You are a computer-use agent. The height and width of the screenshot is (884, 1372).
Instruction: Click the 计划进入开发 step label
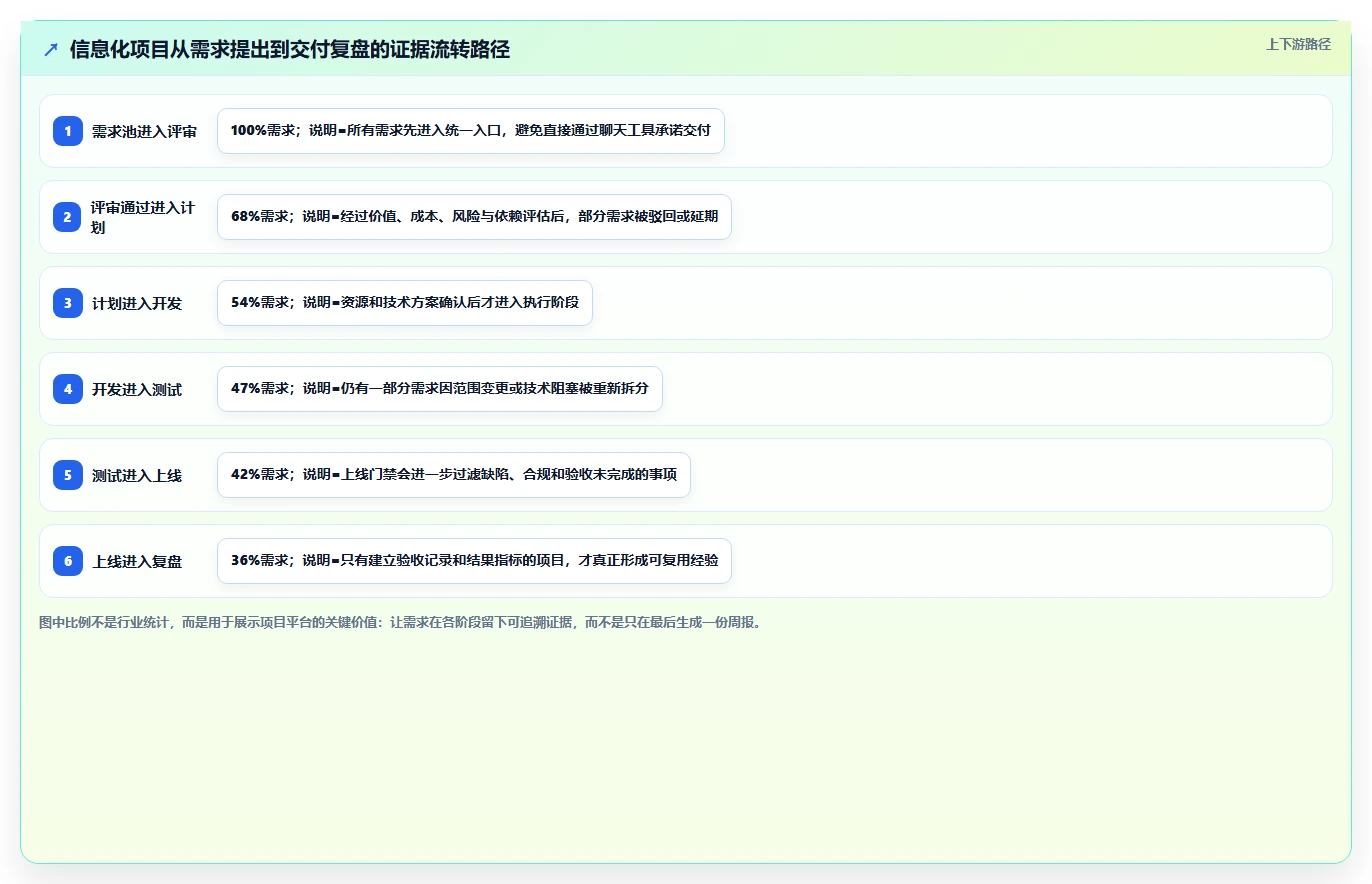pos(137,303)
